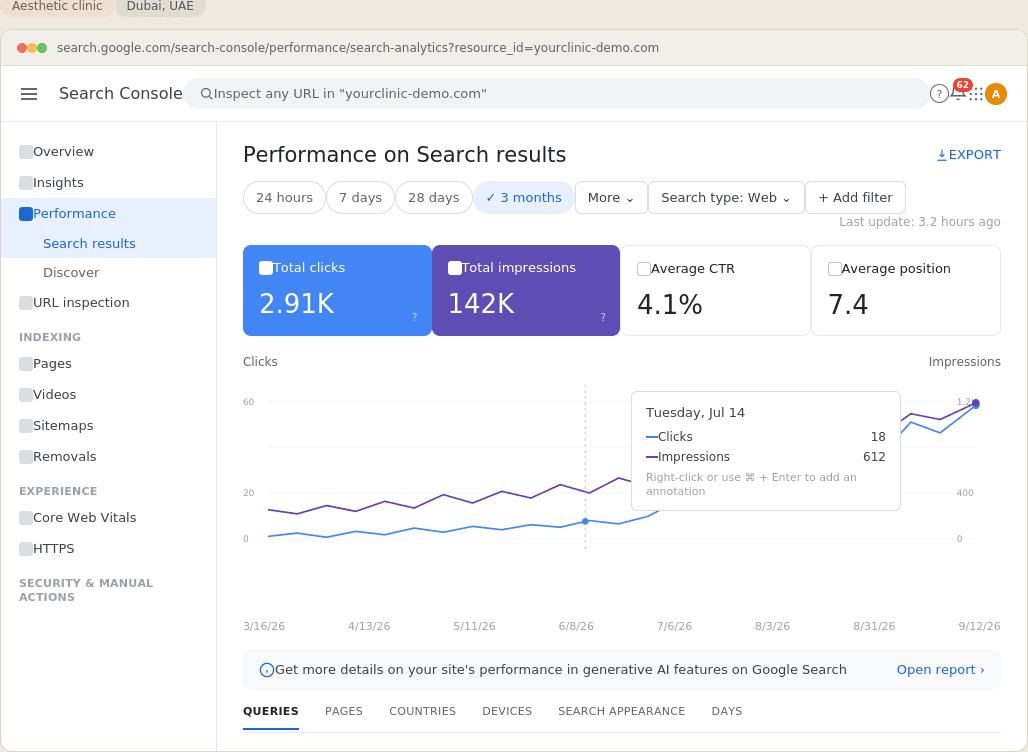Go to Insights page
Image resolution: width=1028 pixels, height=752 pixels.
point(109,183)
